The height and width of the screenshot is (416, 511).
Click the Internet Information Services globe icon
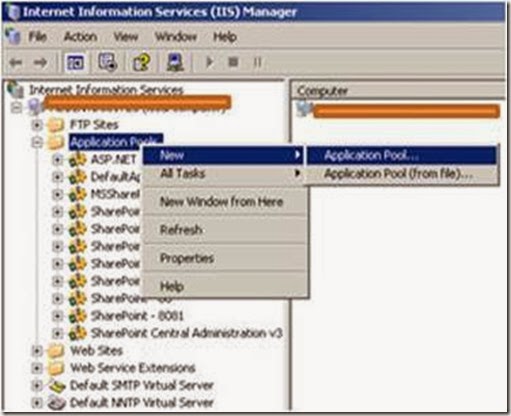[x=15, y=89]
